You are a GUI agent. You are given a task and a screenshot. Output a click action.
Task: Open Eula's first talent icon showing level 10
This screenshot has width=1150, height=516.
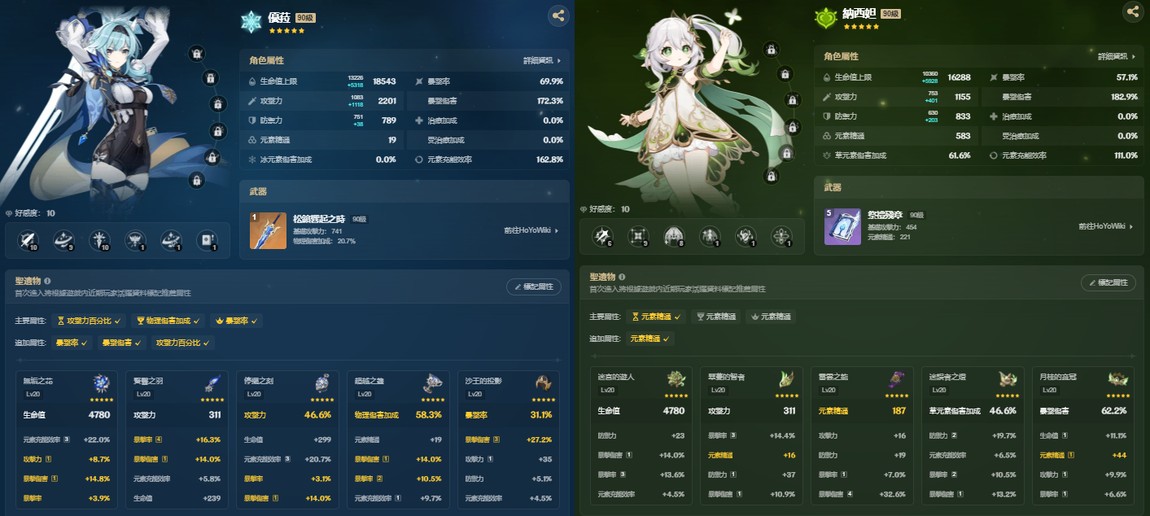(x=27, y=240)
